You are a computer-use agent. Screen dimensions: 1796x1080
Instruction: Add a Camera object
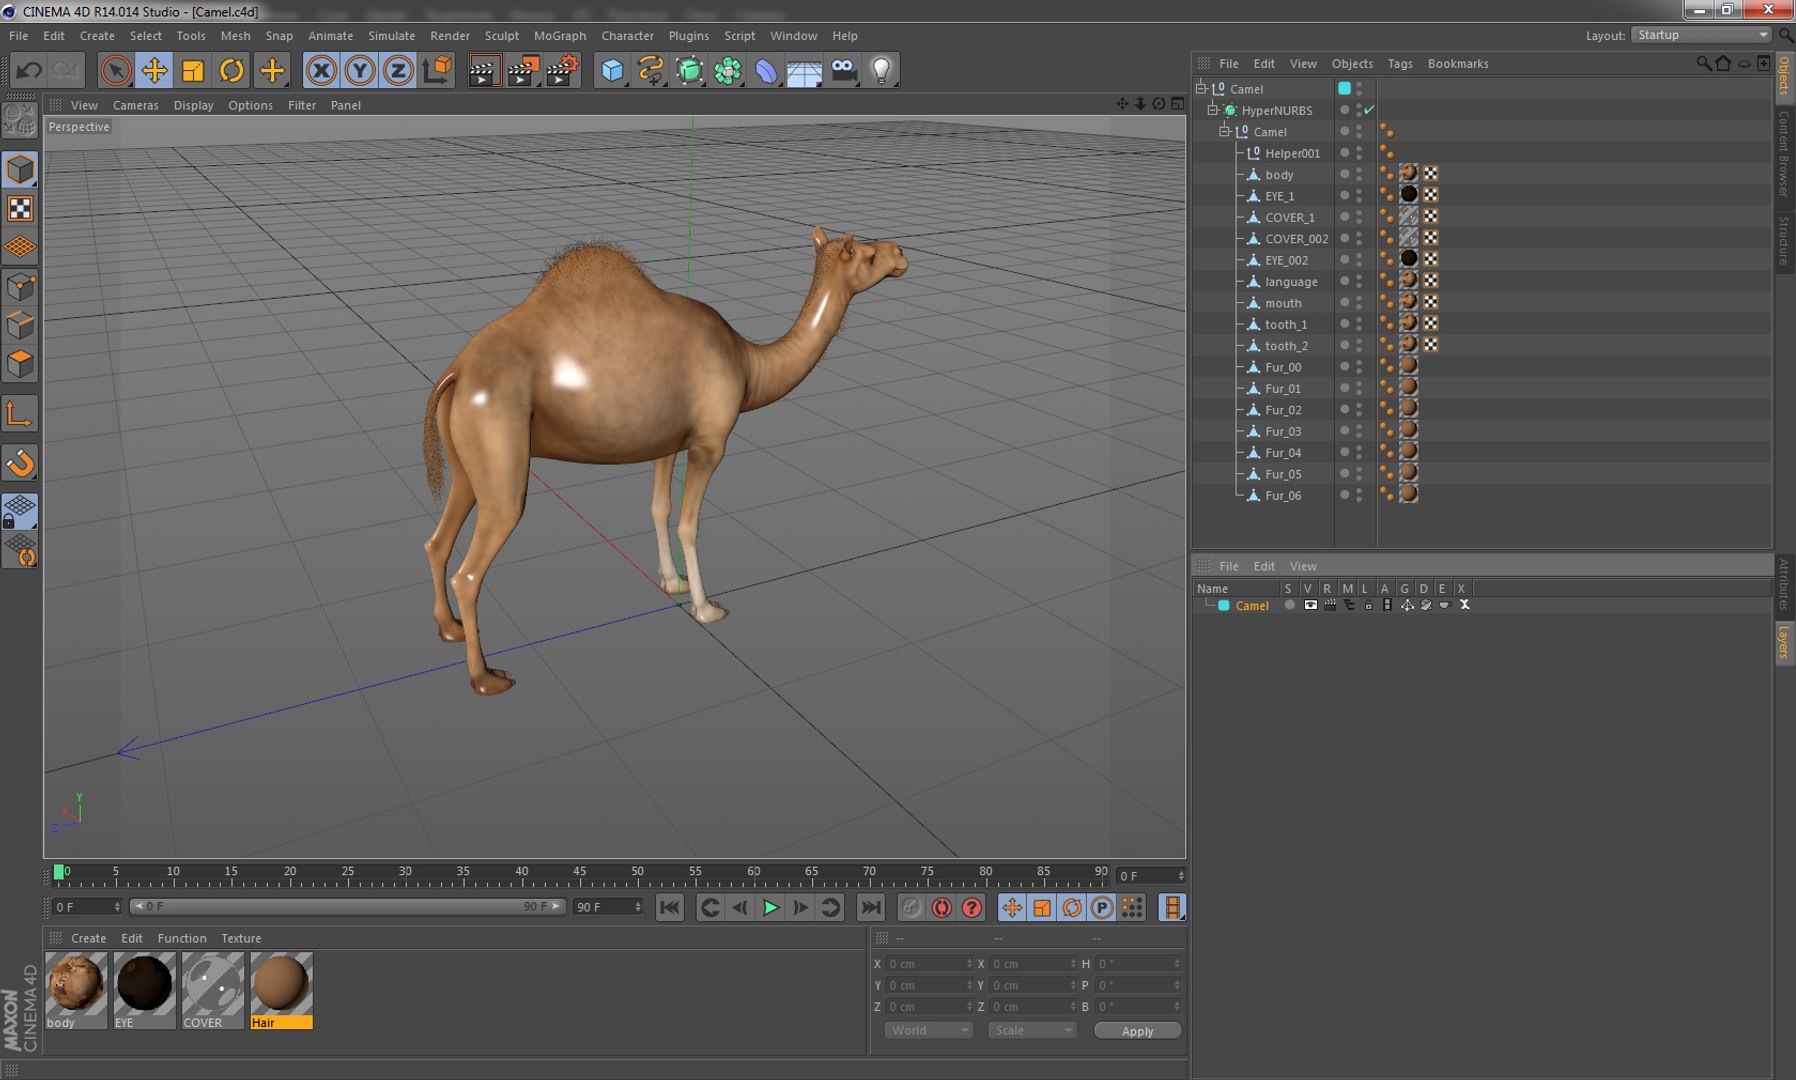pyautogui.click(x=843, y=70)
